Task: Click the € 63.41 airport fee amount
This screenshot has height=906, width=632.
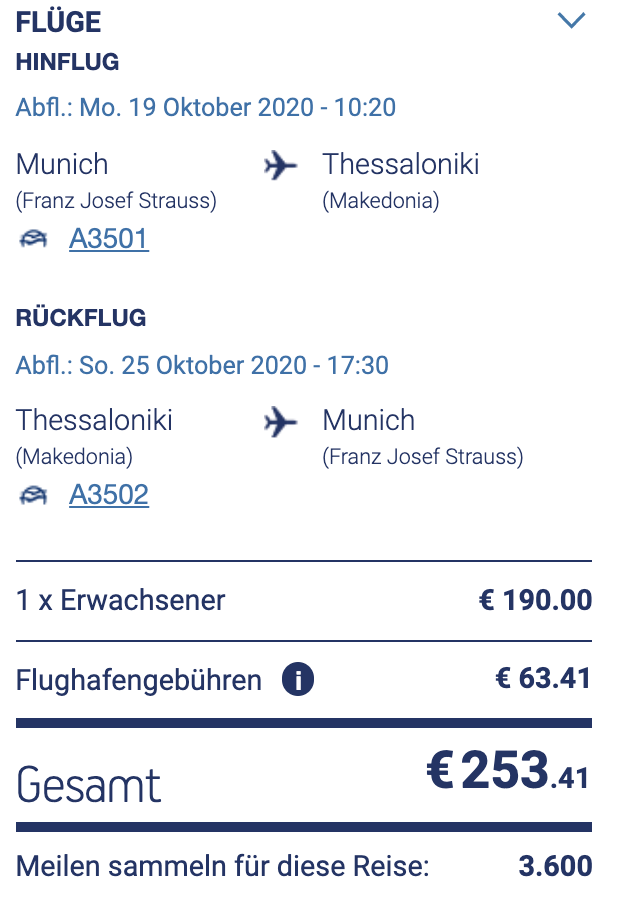Action: tap(543, 680)
